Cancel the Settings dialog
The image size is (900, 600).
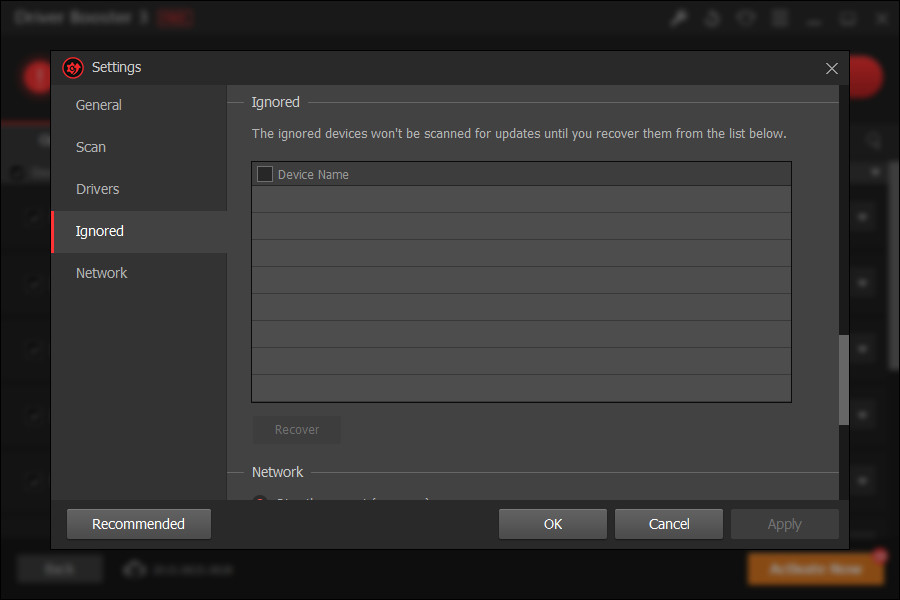pos(668,523)
